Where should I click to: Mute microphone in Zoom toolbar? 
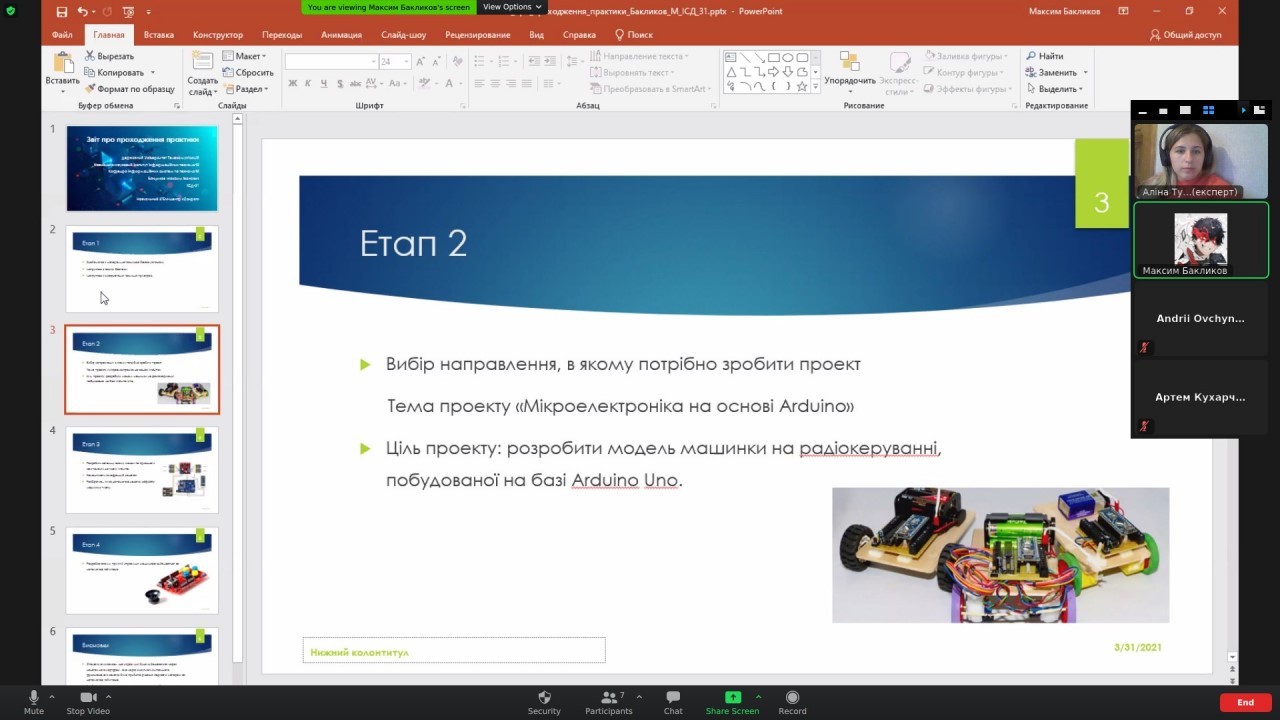(34, 702)
